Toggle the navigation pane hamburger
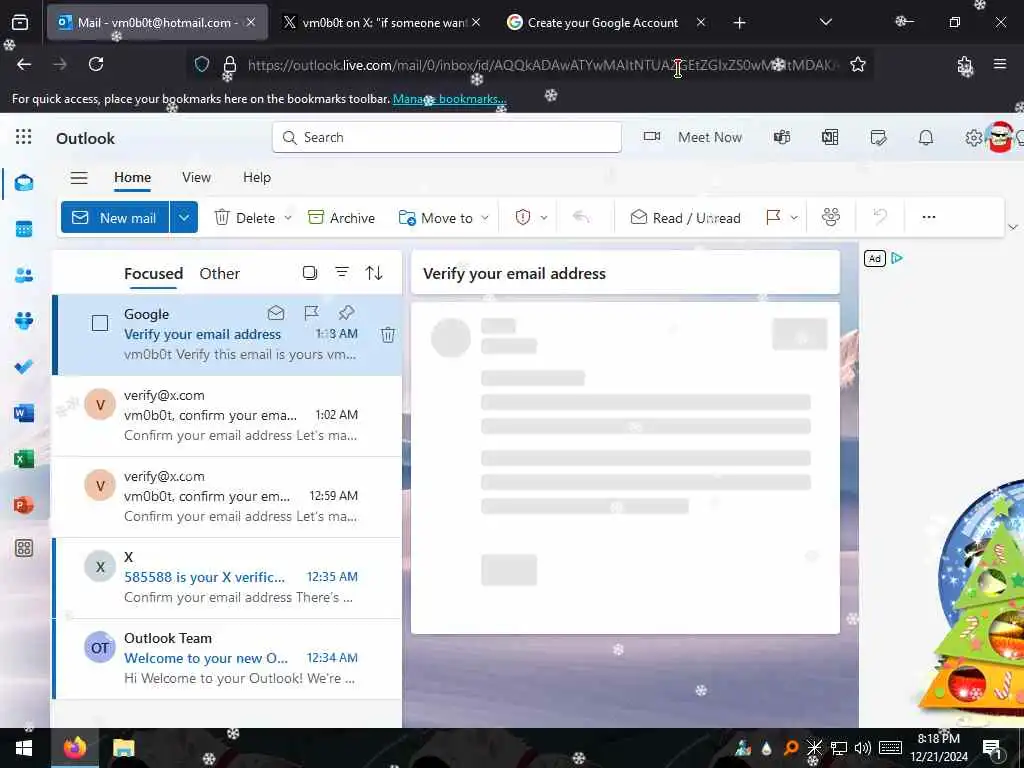Image resolution: width=1024 pixels, height=768 pixels. click(79, 178)
